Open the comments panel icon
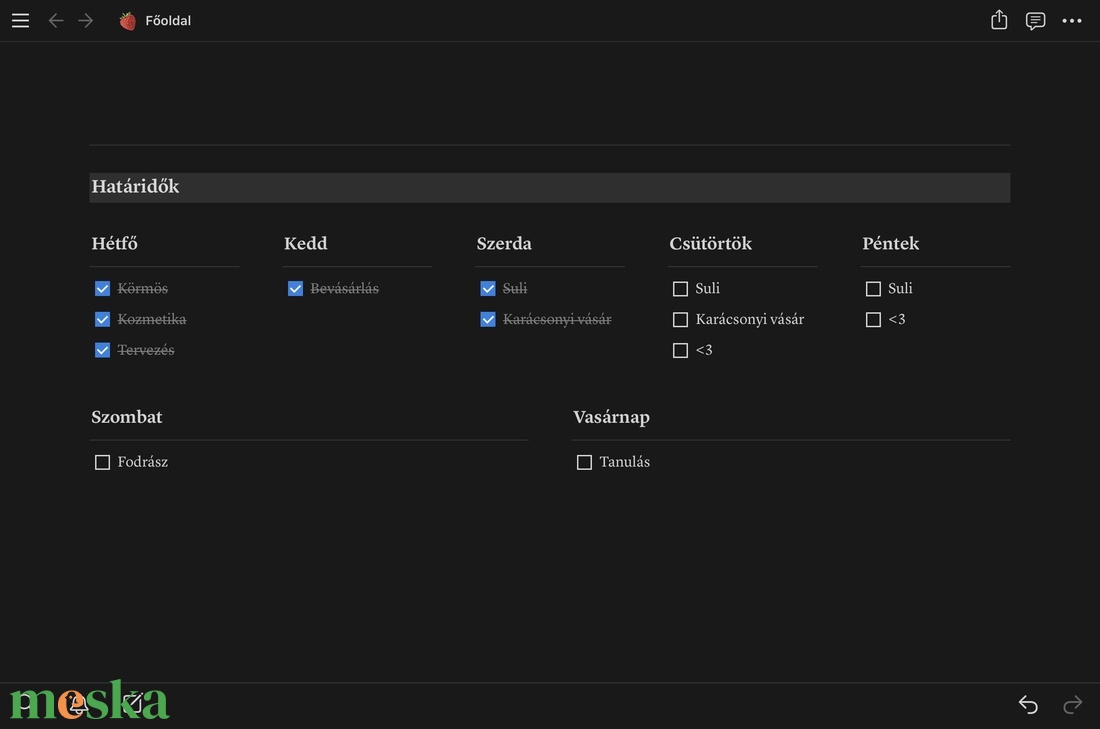 click(x=1035, y=21)
